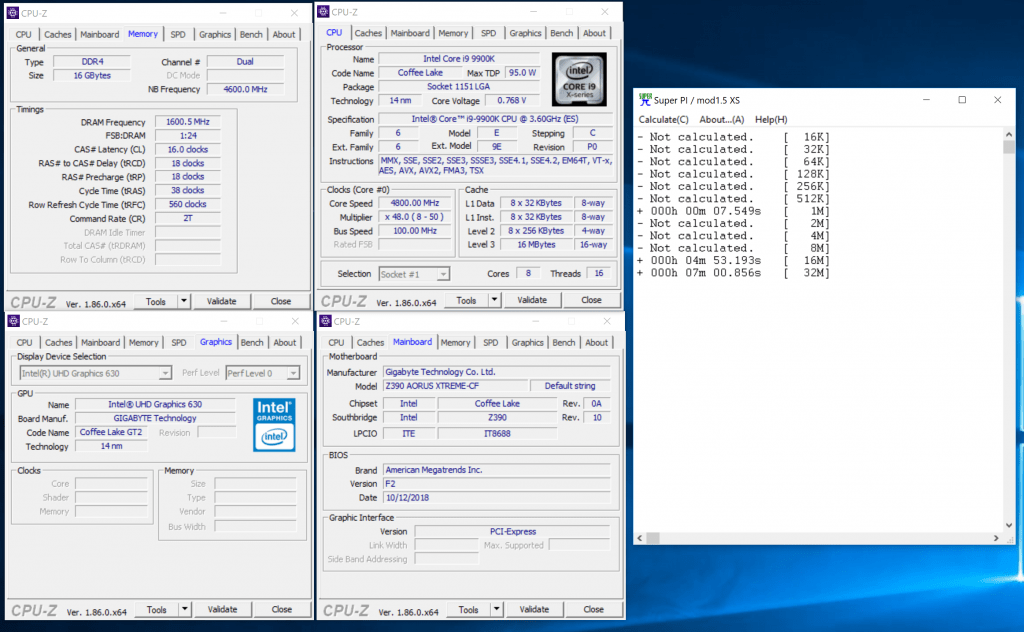This screenshot has width=1024, height=632.
Task: Close the Super PI window
Action: (997, 100)
